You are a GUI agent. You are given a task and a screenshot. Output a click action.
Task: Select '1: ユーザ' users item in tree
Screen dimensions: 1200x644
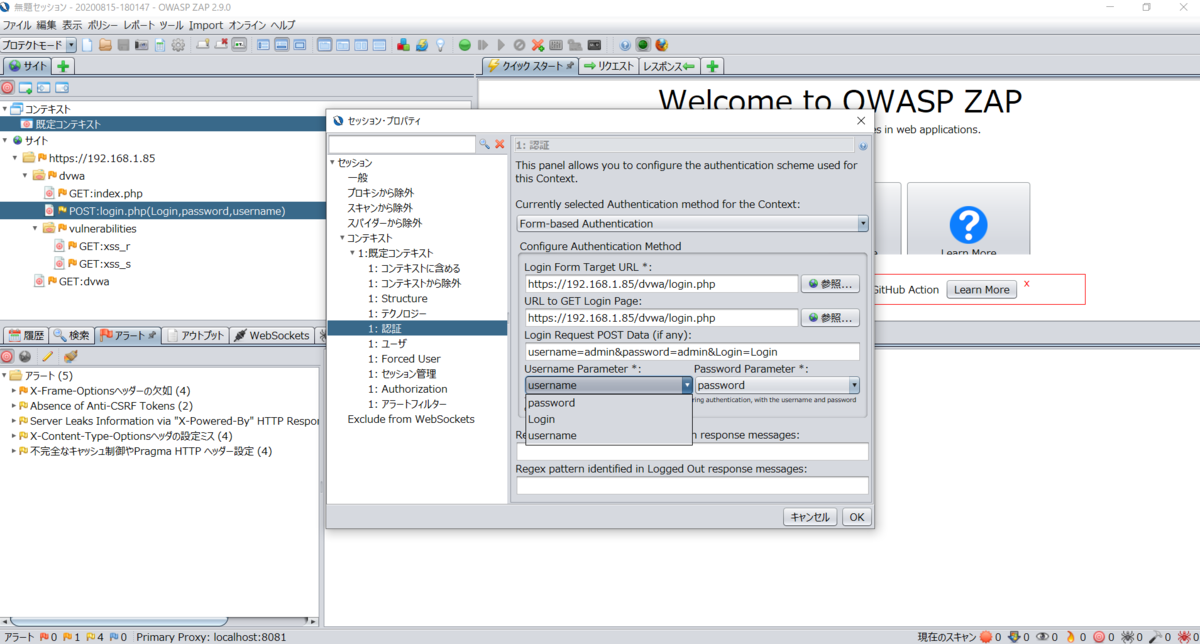(388, 343)
